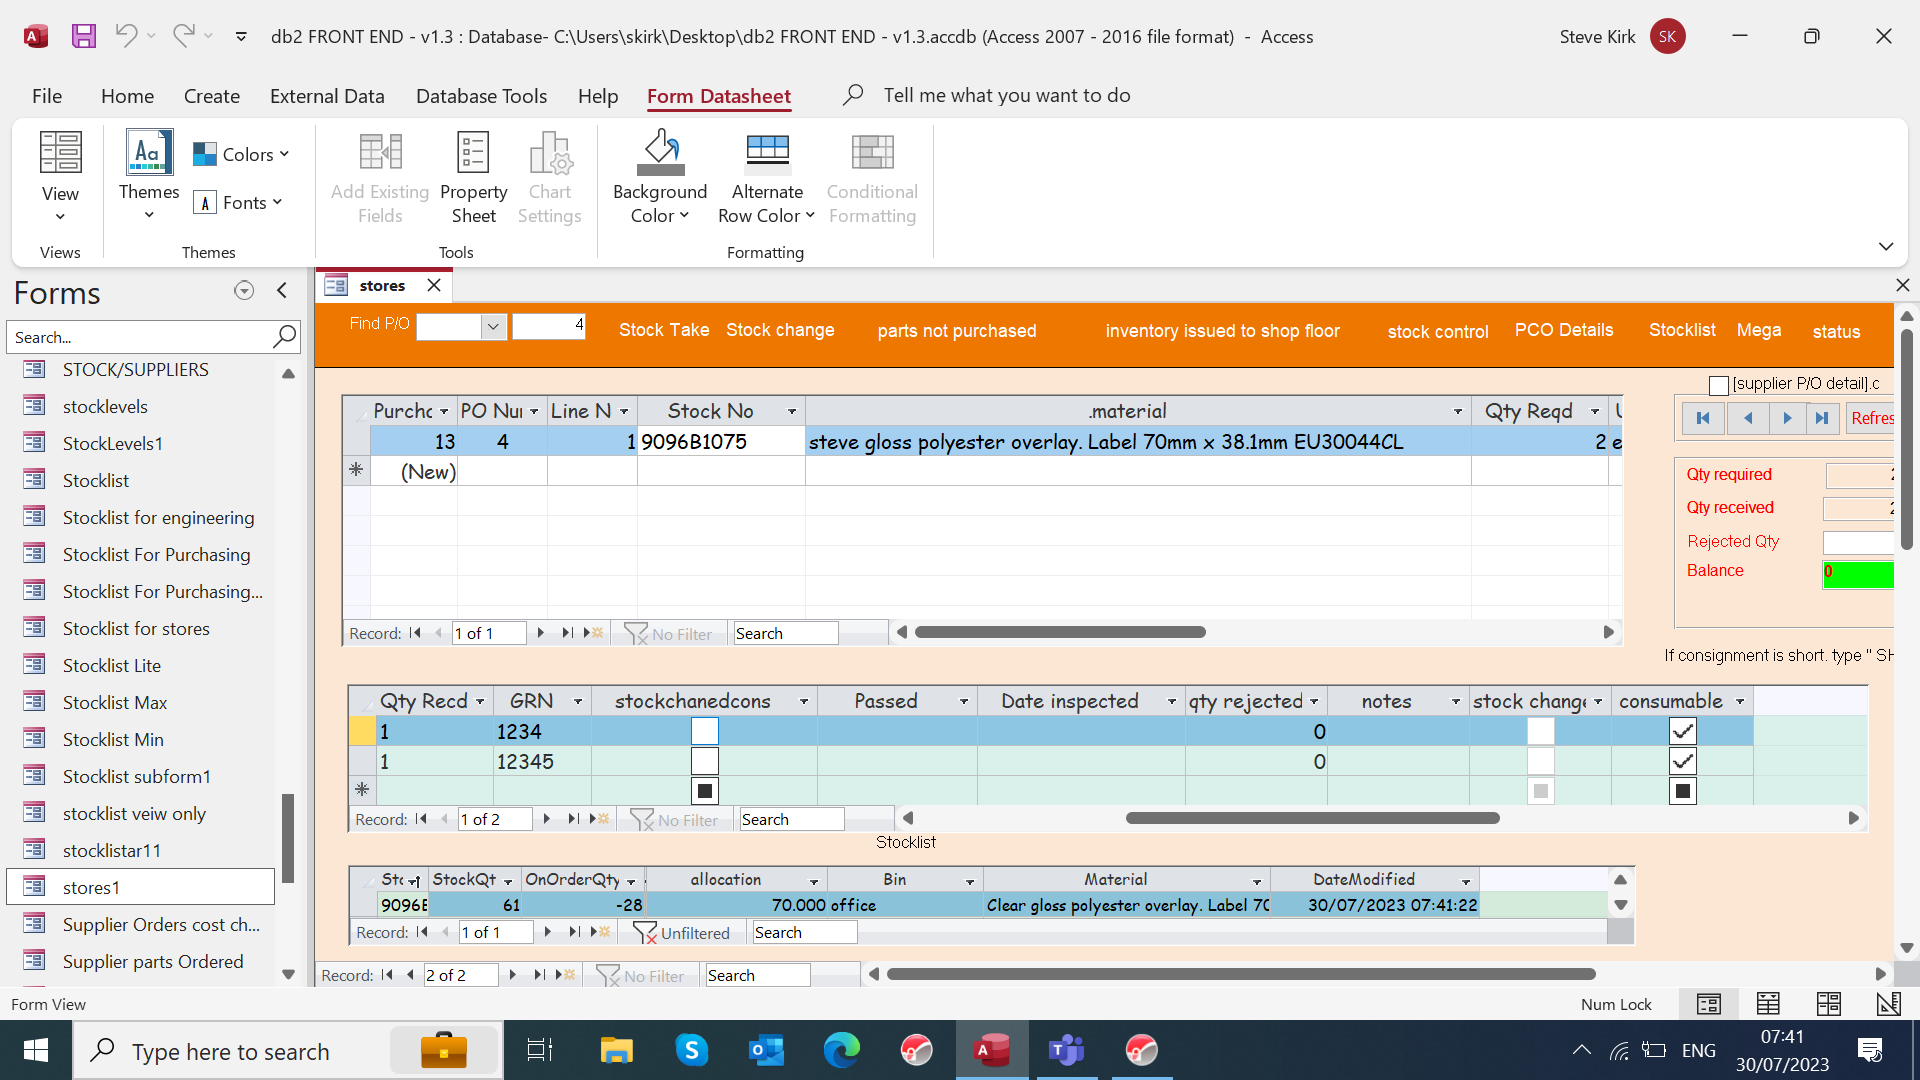Click the green Balance field
Screen dimensions: 1920x1080
pyautogui.click(x=1858, y=573)
